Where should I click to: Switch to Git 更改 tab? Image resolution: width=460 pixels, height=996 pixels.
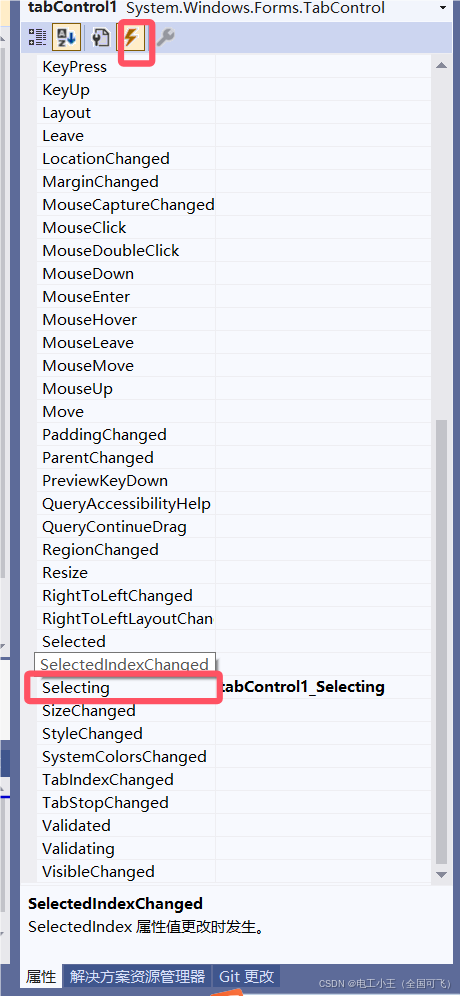(x=247, y=976)
